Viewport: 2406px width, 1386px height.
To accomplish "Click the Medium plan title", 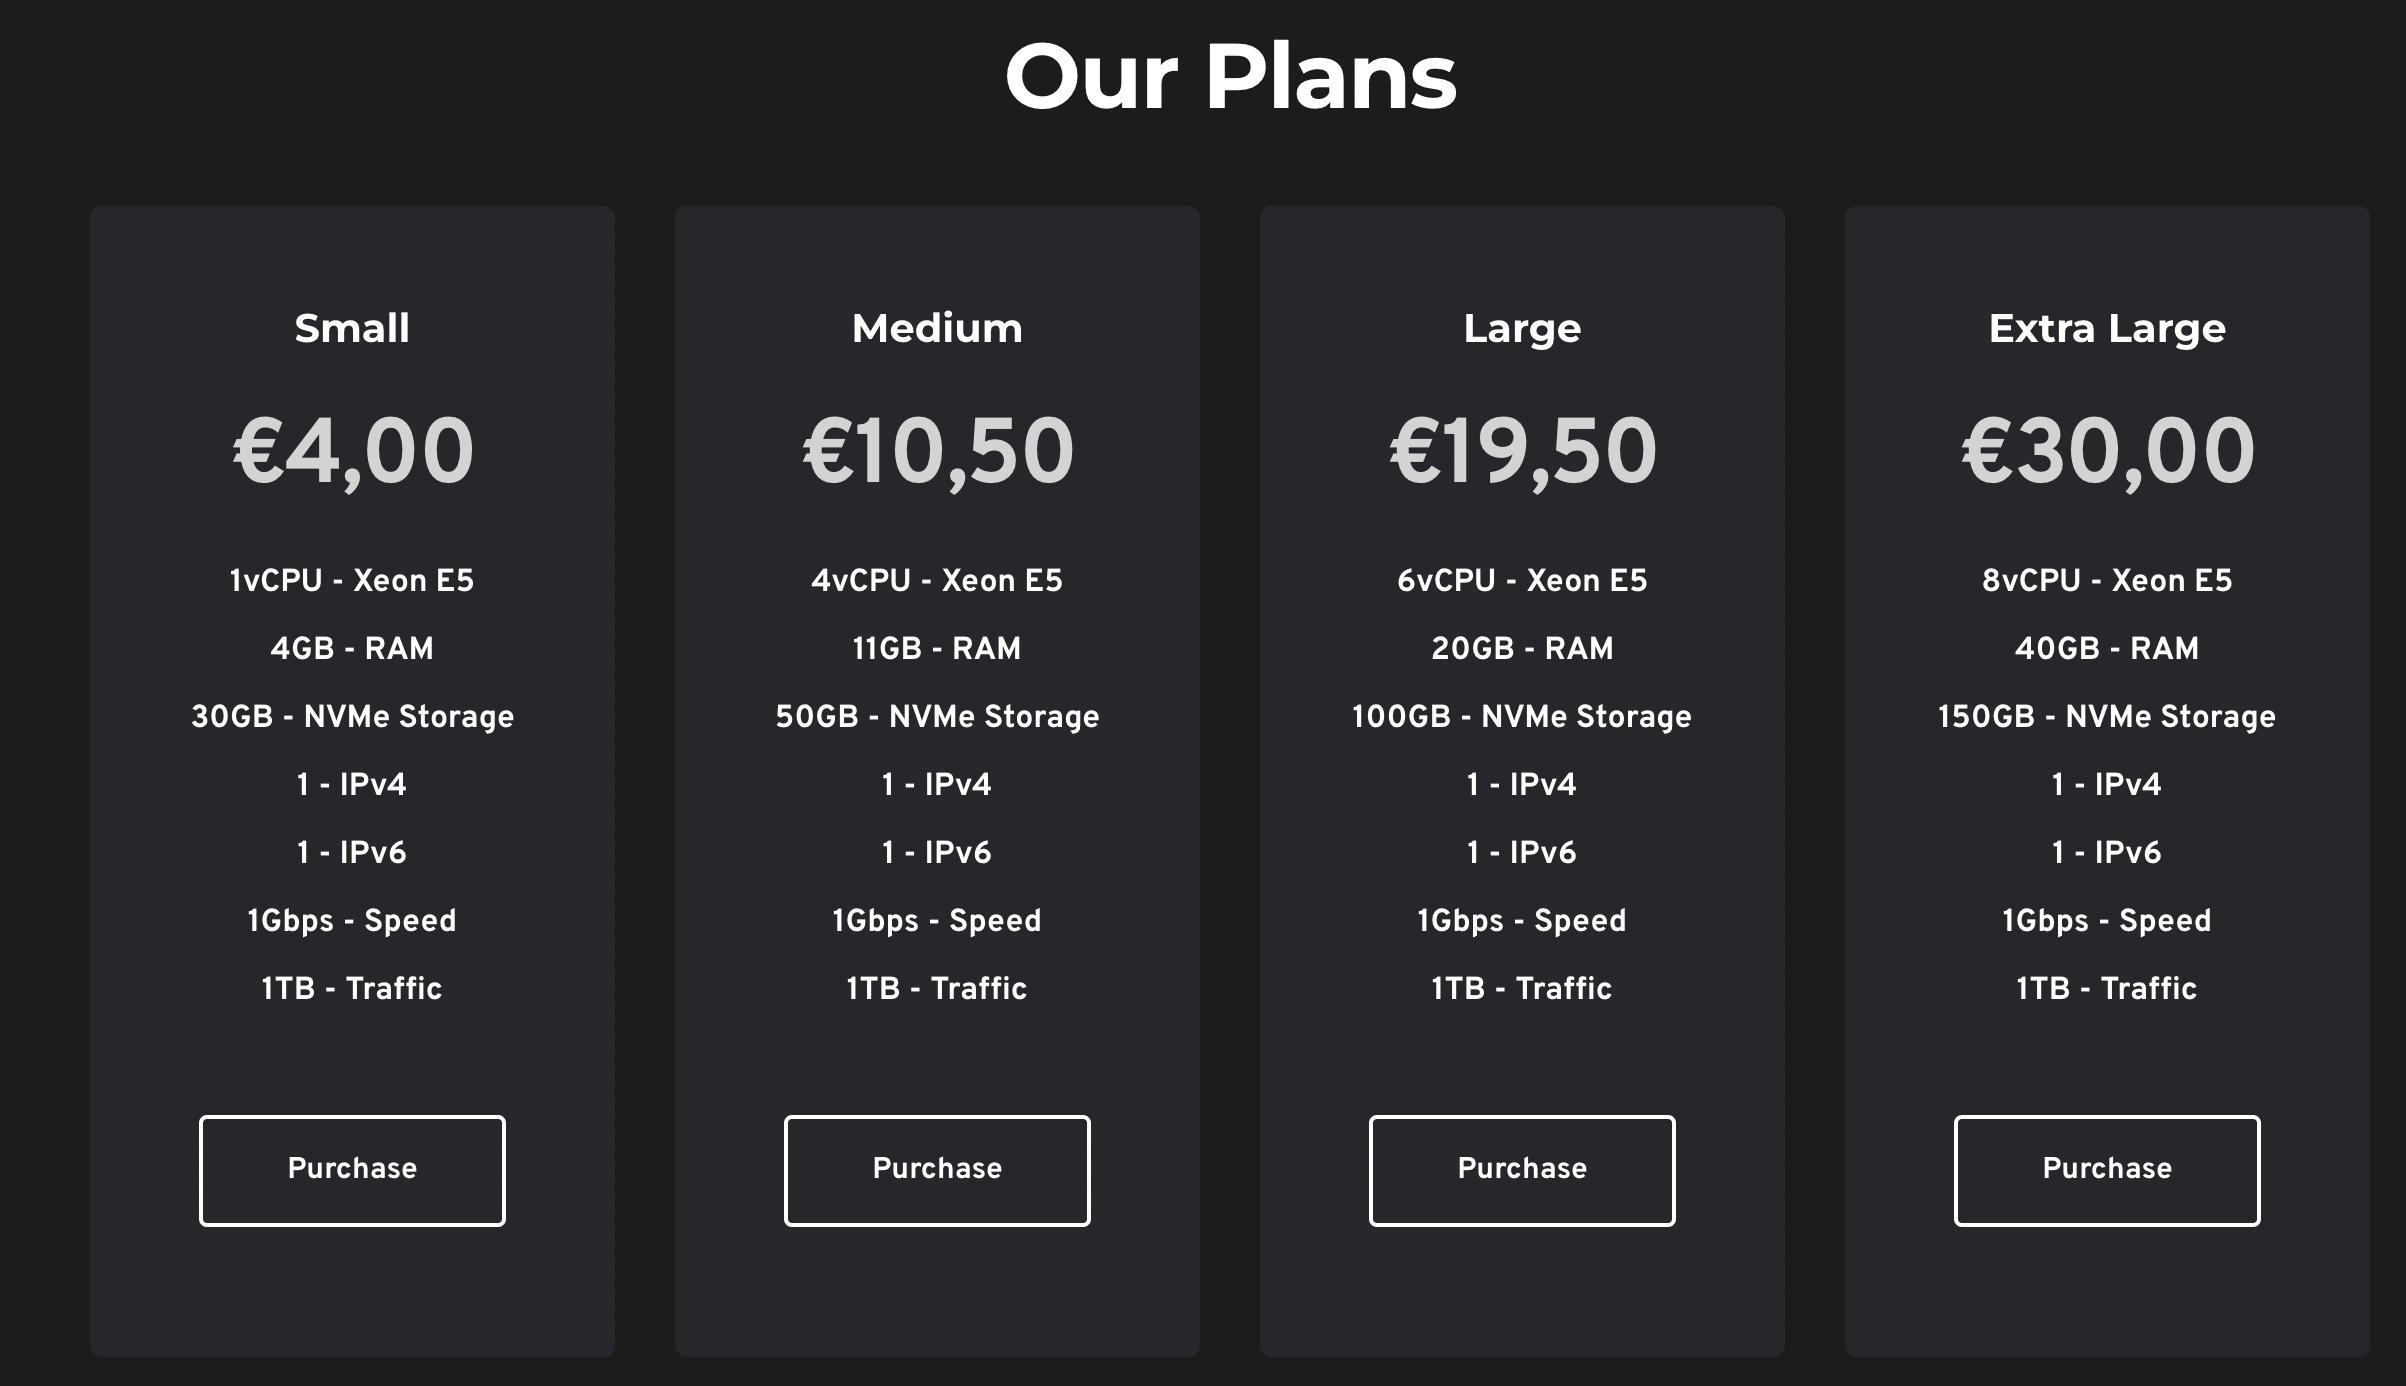I will pyautogui.click(x=937, y=329).
